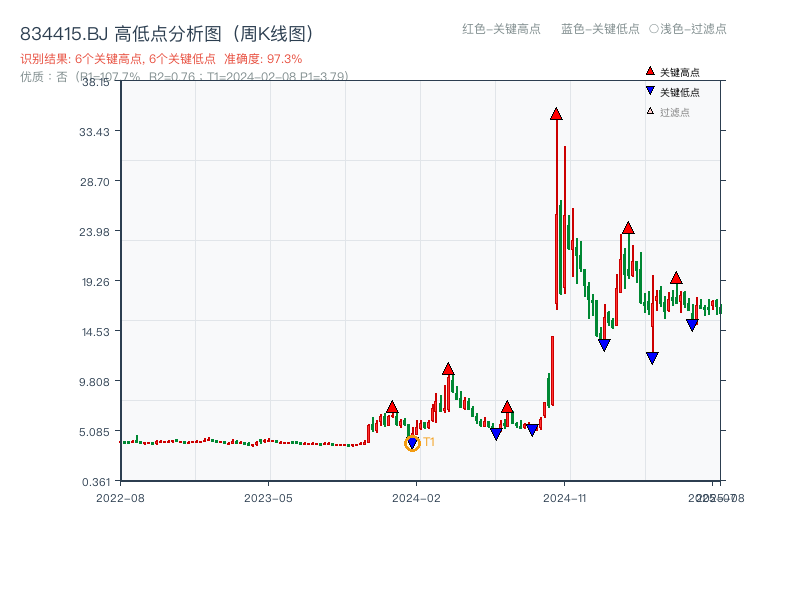Screen dimensions: 800x600
Task: Click the 关键高点 red triangle legend icon
Action: click(650, 70)
